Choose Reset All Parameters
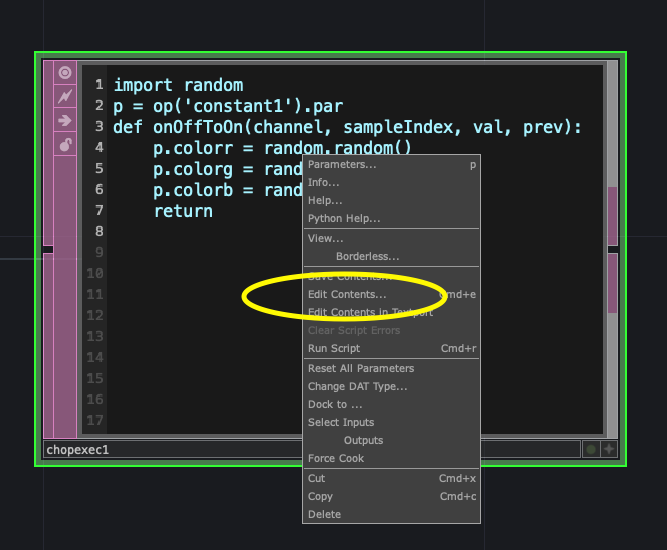667x550 pixels. point(391,368)
